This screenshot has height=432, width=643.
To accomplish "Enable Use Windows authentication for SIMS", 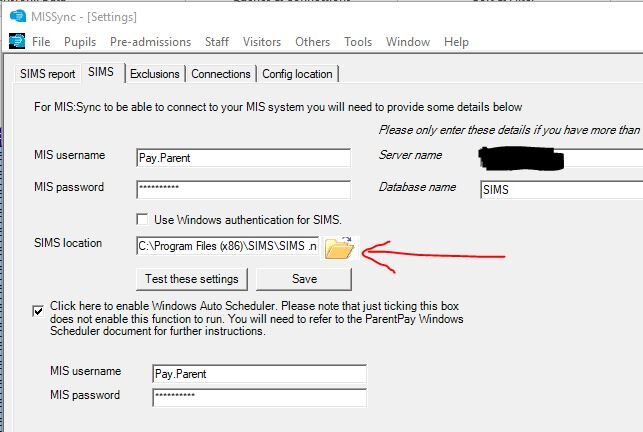I will [x=142, y=219].
